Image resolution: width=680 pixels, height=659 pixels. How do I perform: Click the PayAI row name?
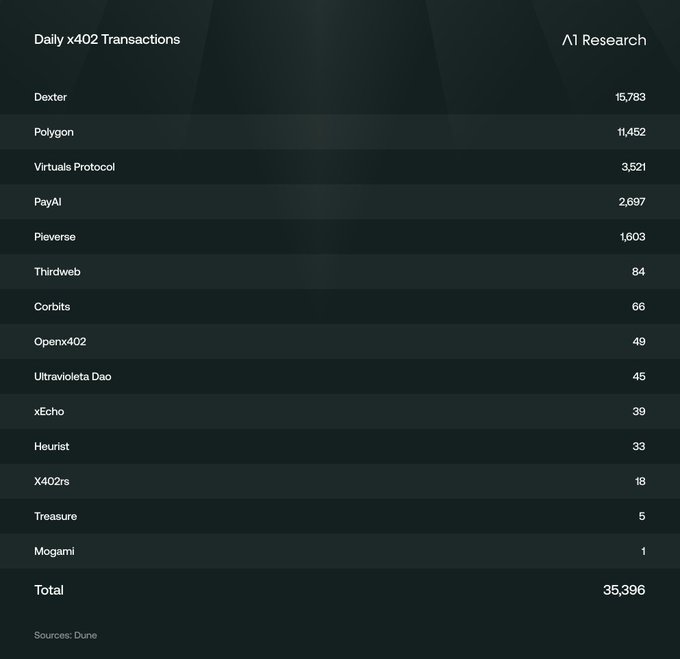click(48, 202)
